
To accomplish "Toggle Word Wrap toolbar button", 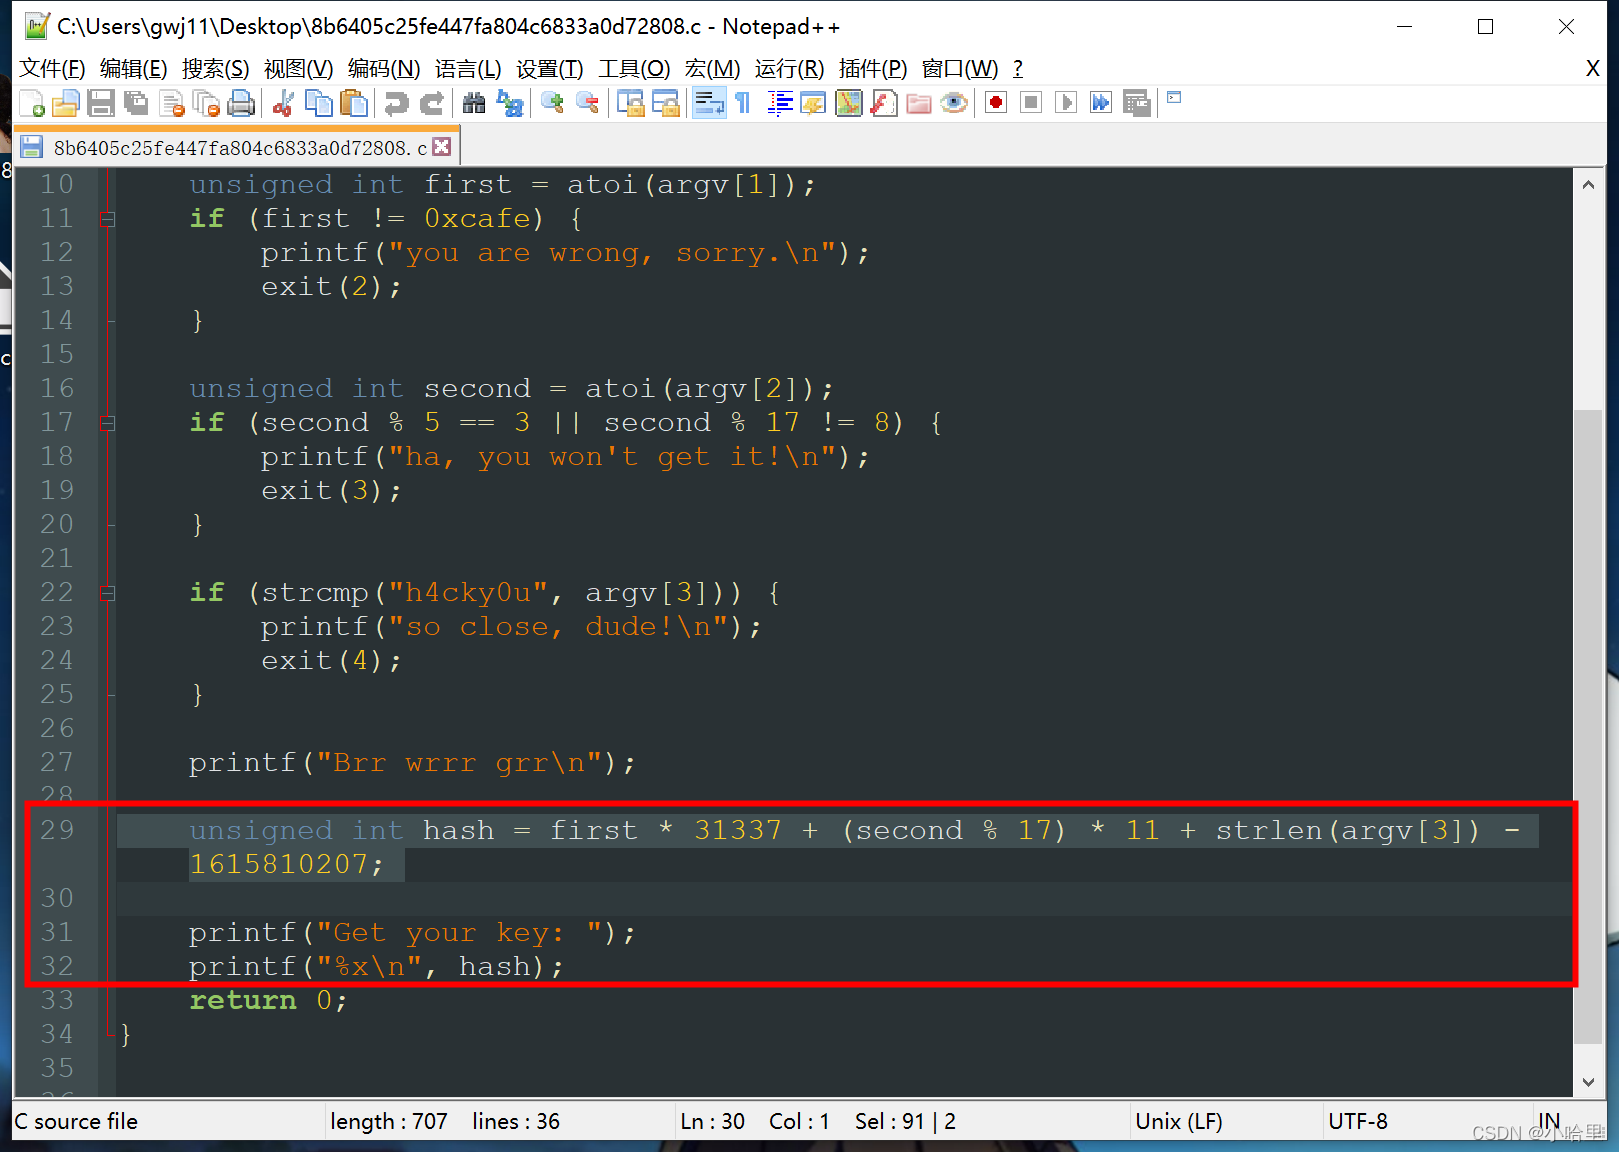I will 709,103.
